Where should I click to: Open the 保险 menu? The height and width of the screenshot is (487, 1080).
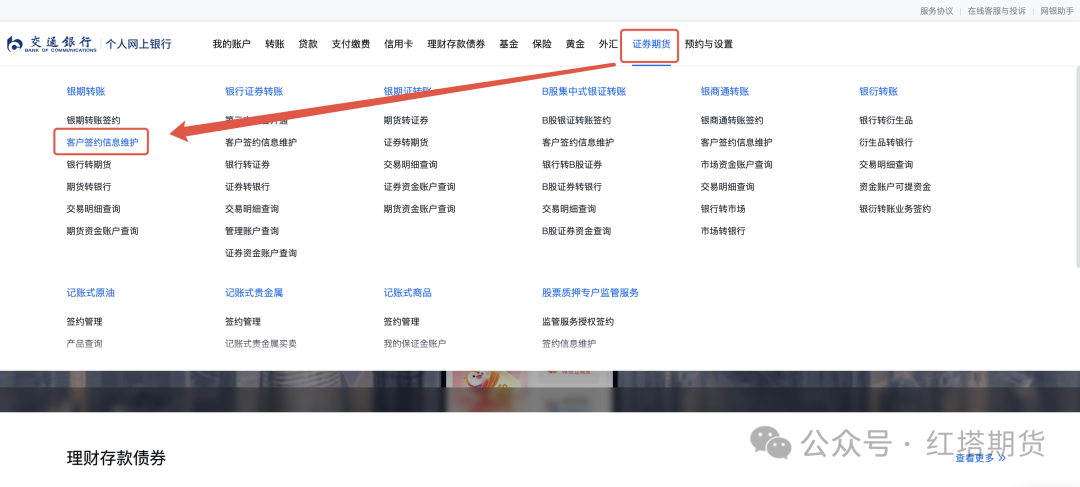point(542,44)
